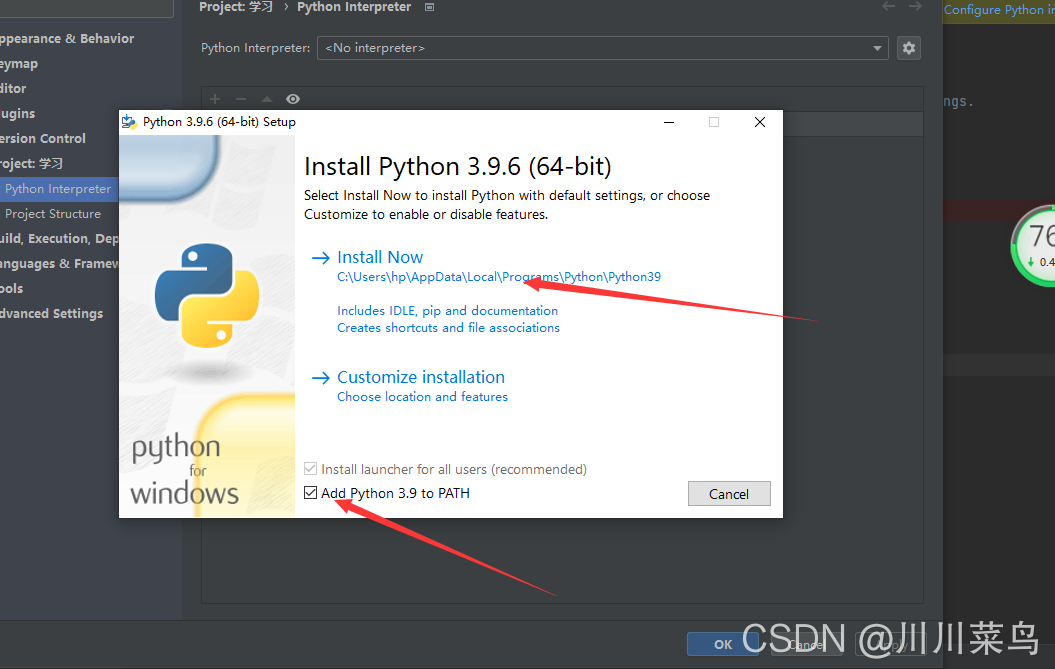Click Install Now to install Python

(380, 257)
